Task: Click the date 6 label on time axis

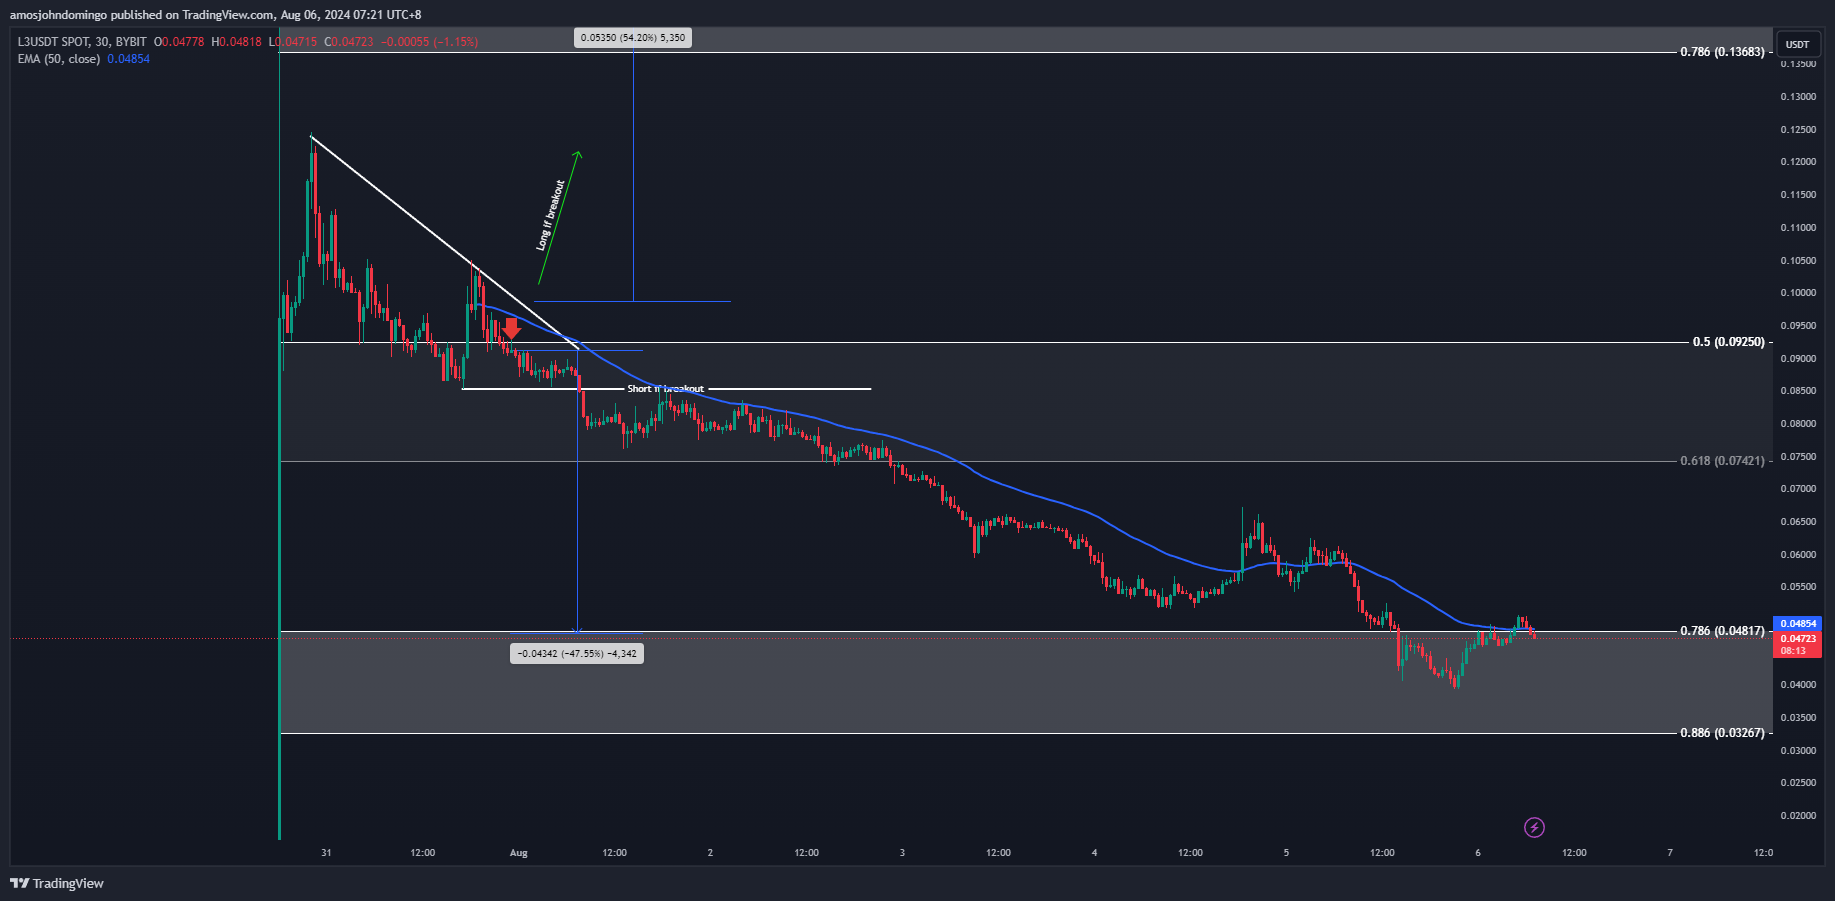Action: coord(1478,853)
